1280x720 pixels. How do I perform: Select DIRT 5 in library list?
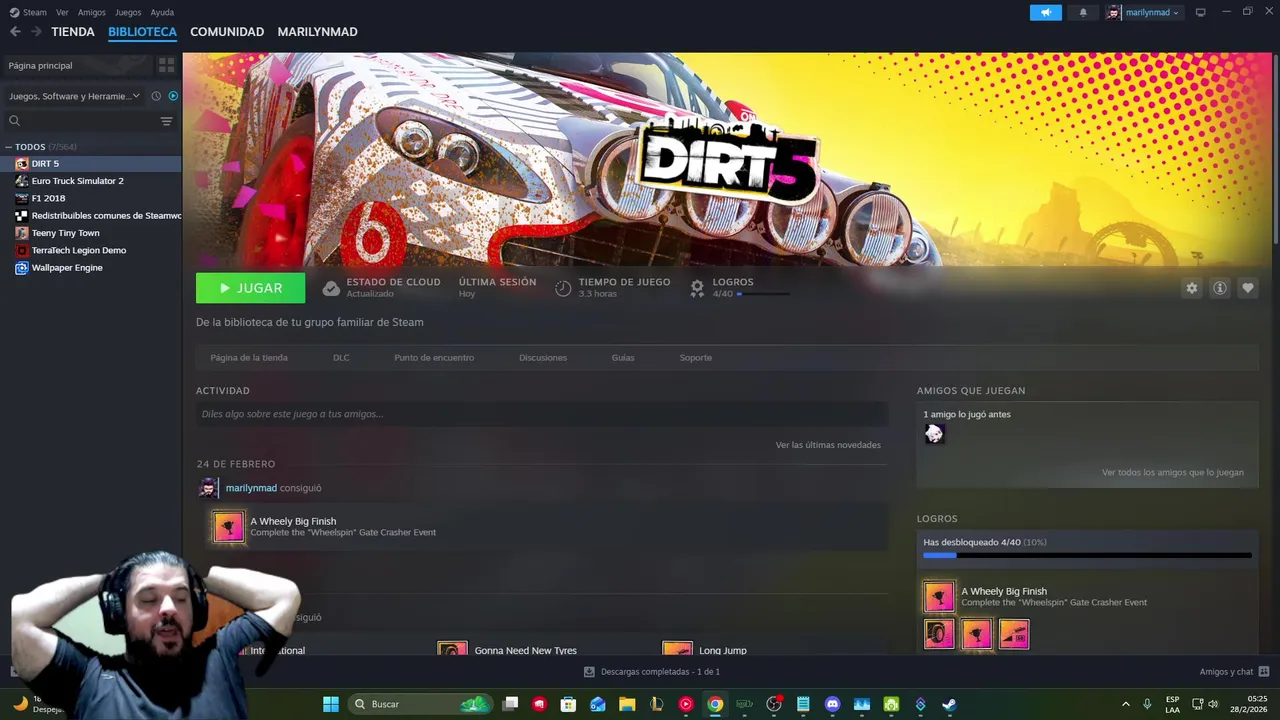[x=91, y=164]
